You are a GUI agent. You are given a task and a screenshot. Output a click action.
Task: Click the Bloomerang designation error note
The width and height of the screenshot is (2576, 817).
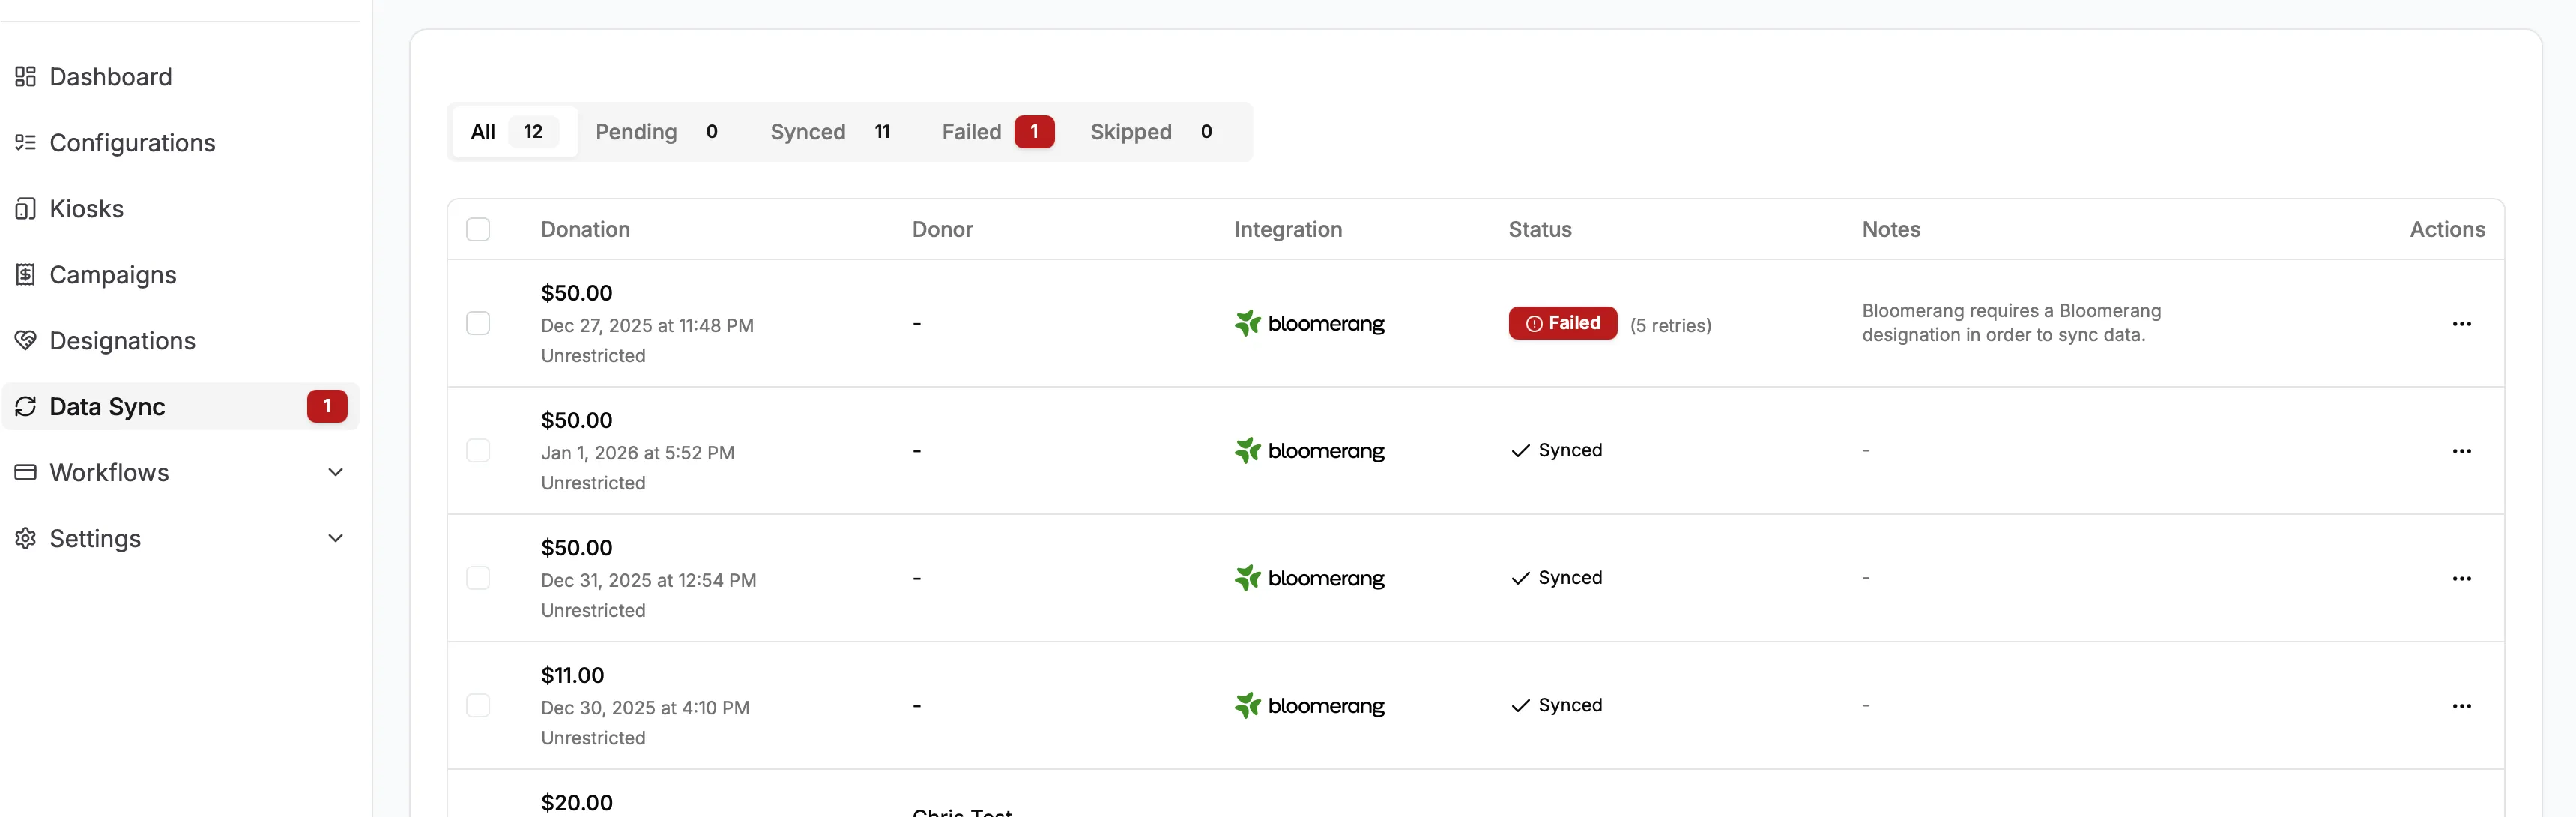click(2011, 323)
